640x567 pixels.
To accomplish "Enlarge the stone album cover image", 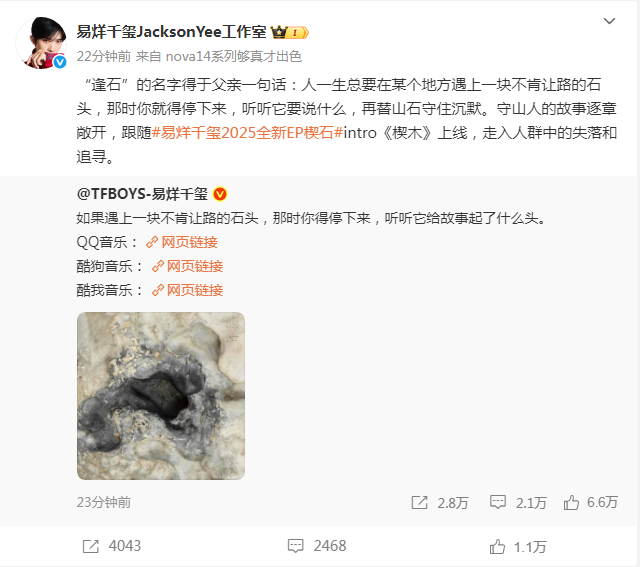I will 161,396.
